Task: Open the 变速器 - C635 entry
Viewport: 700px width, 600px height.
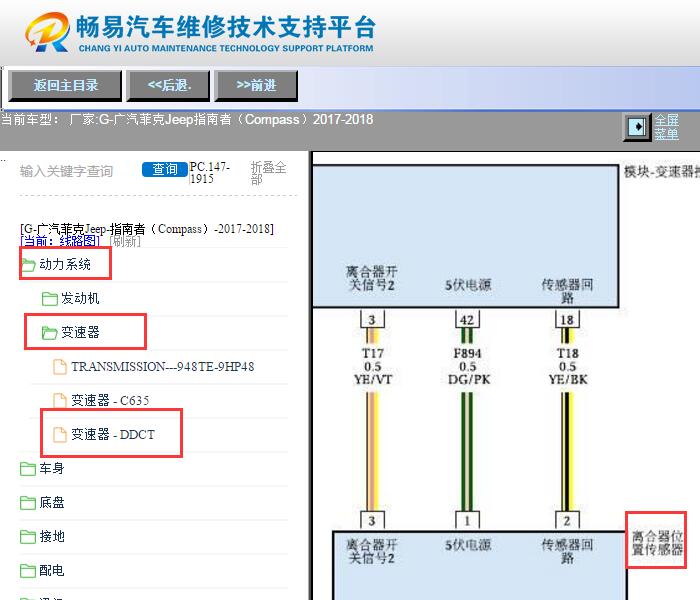Action: (x=110, y=400)
